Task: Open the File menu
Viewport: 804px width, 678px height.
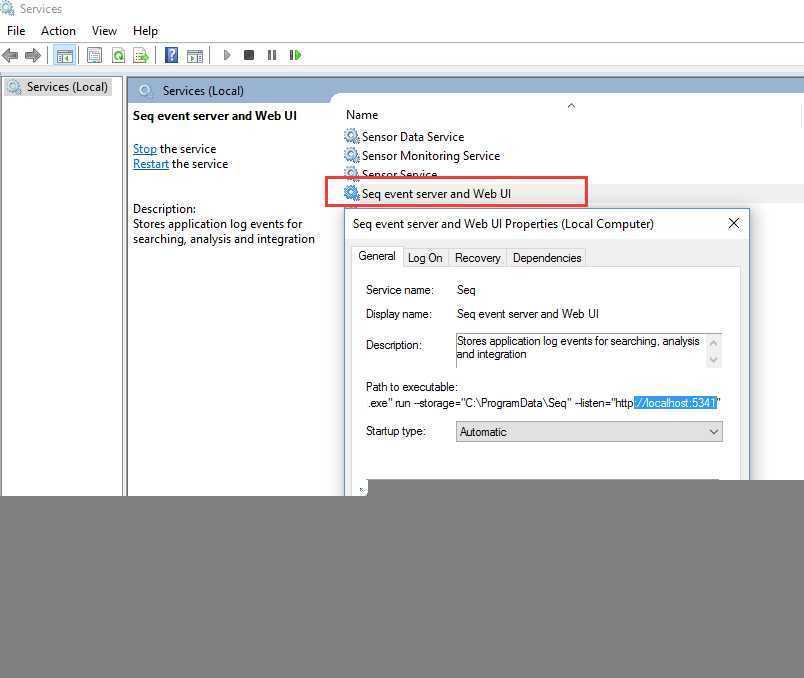Action: click(16, 31)
